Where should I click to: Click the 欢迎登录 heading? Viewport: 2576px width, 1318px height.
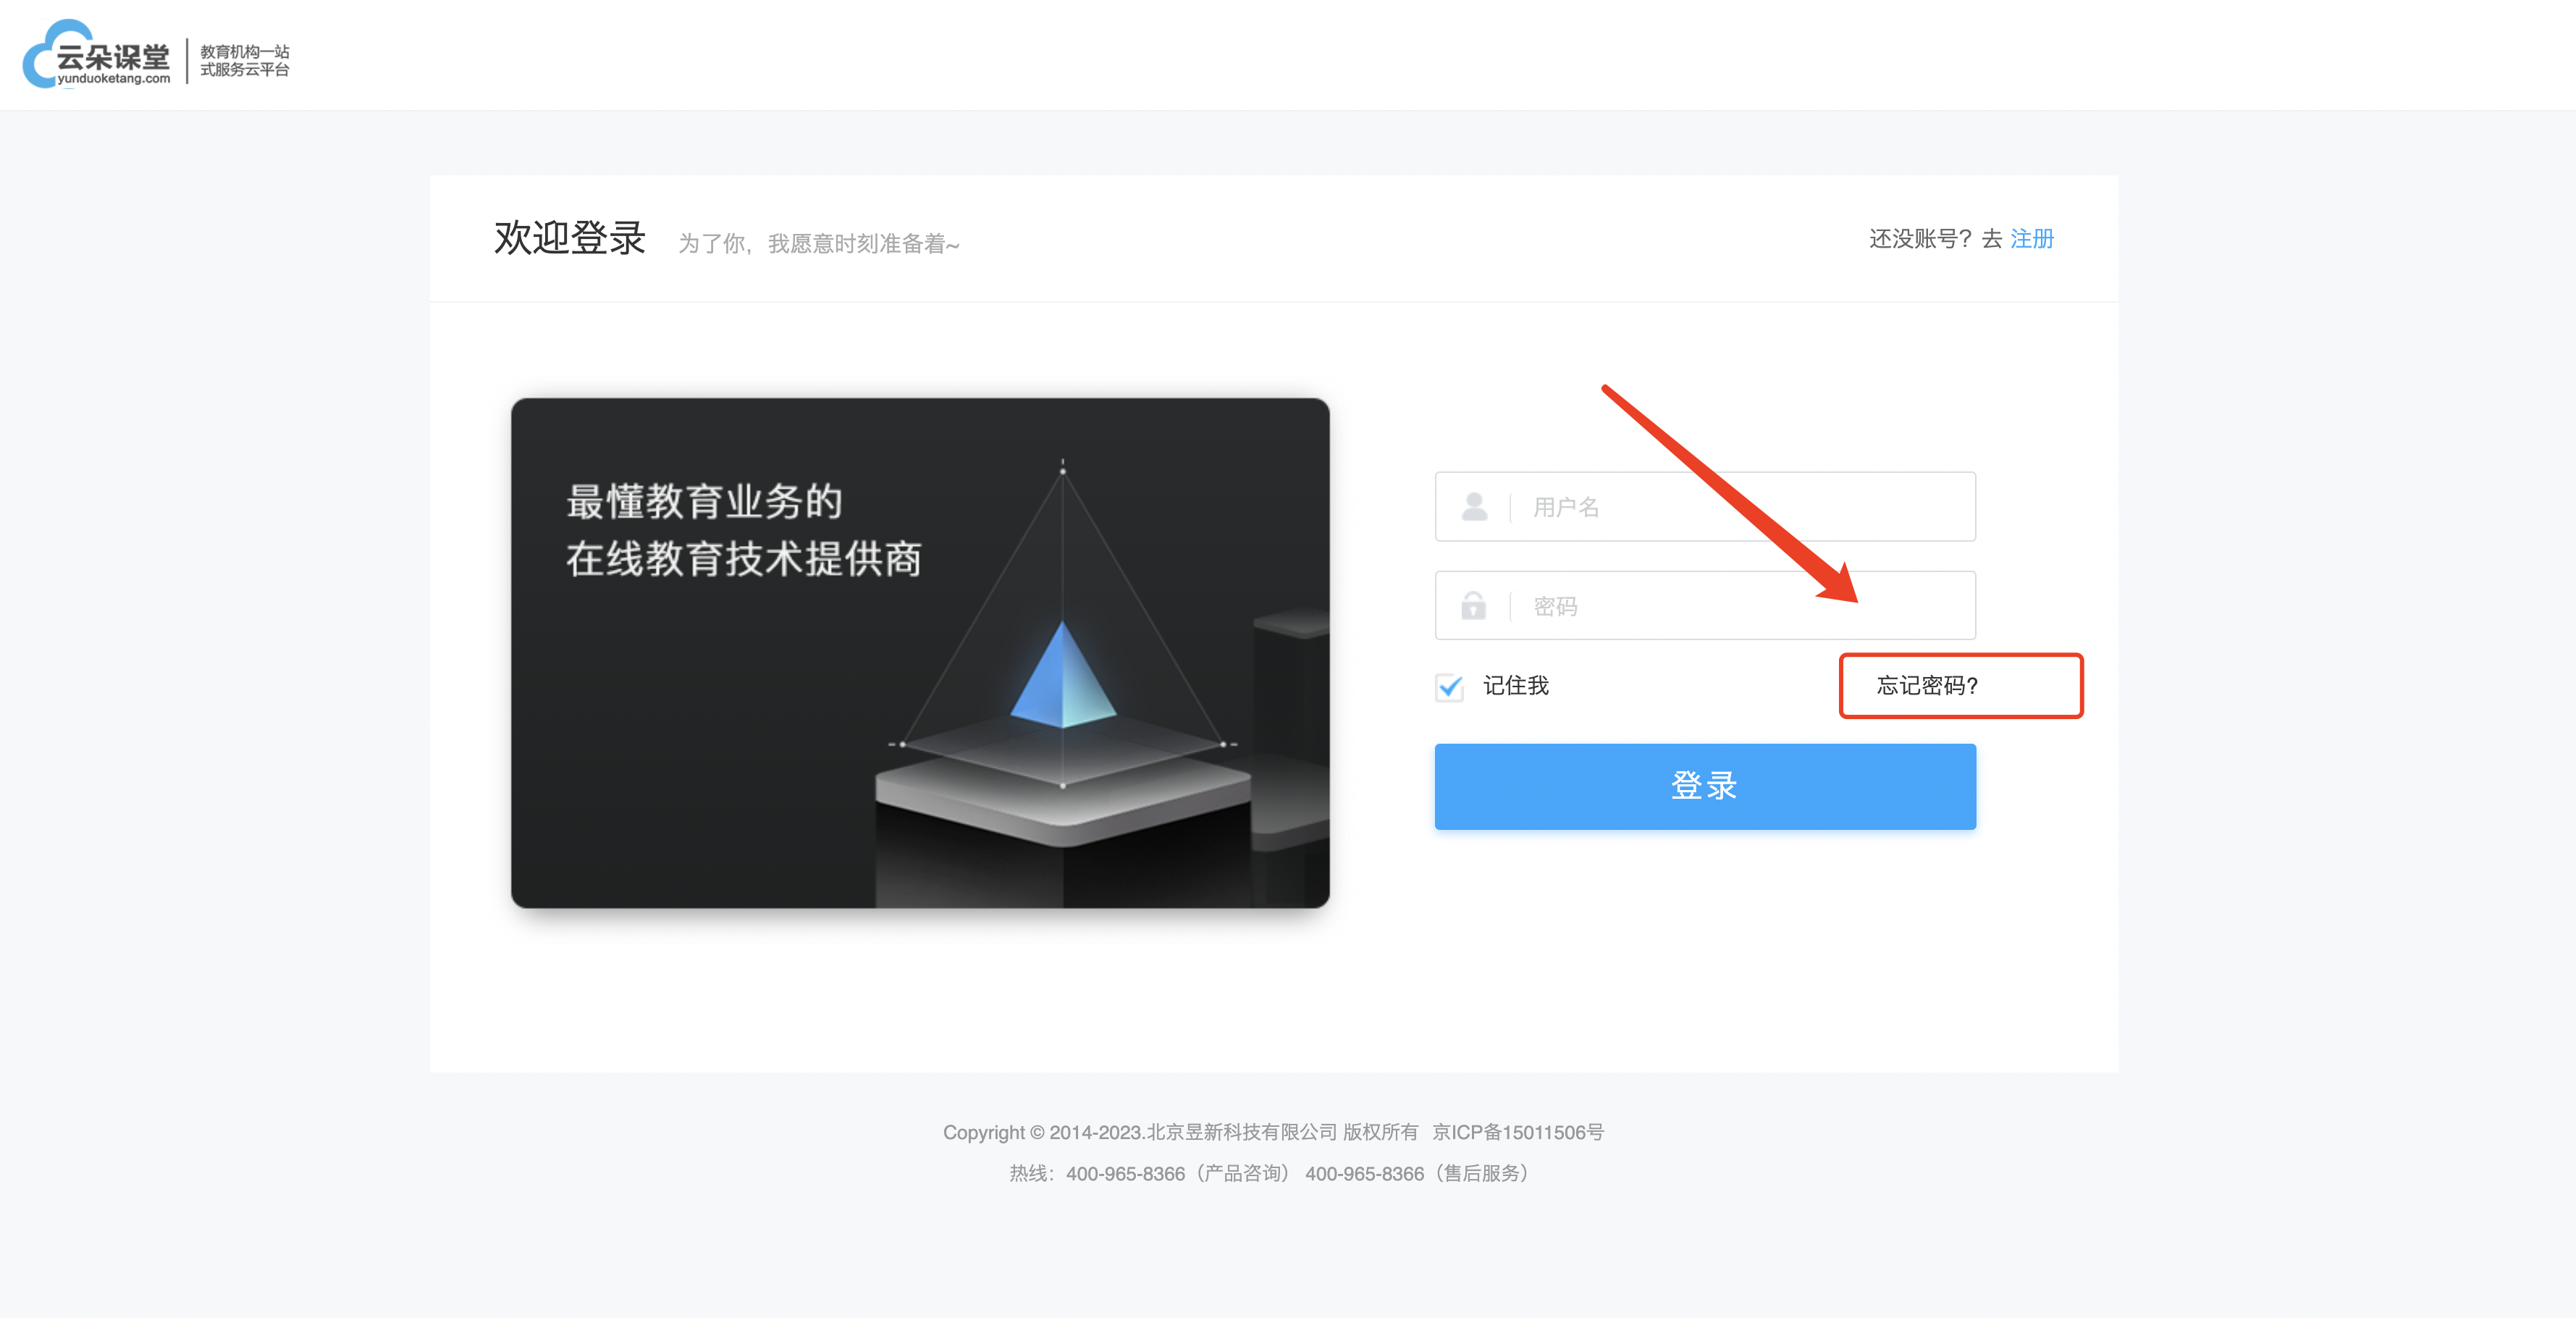pyautogui.click(x=570, y=239)
